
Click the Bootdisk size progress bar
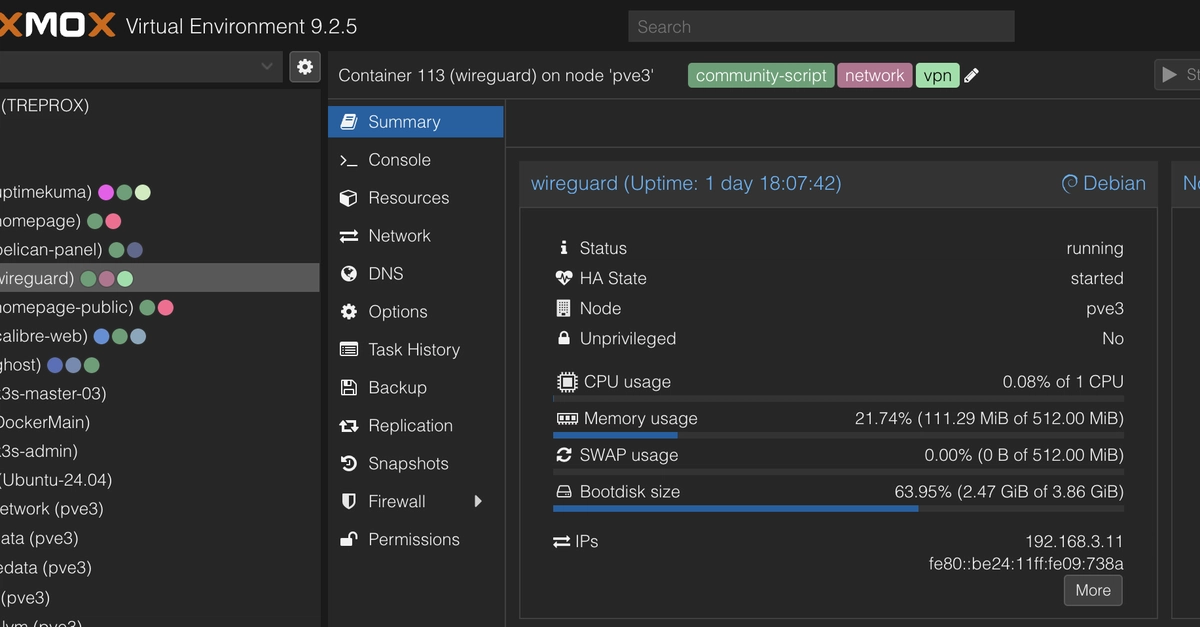click(838, 508)
